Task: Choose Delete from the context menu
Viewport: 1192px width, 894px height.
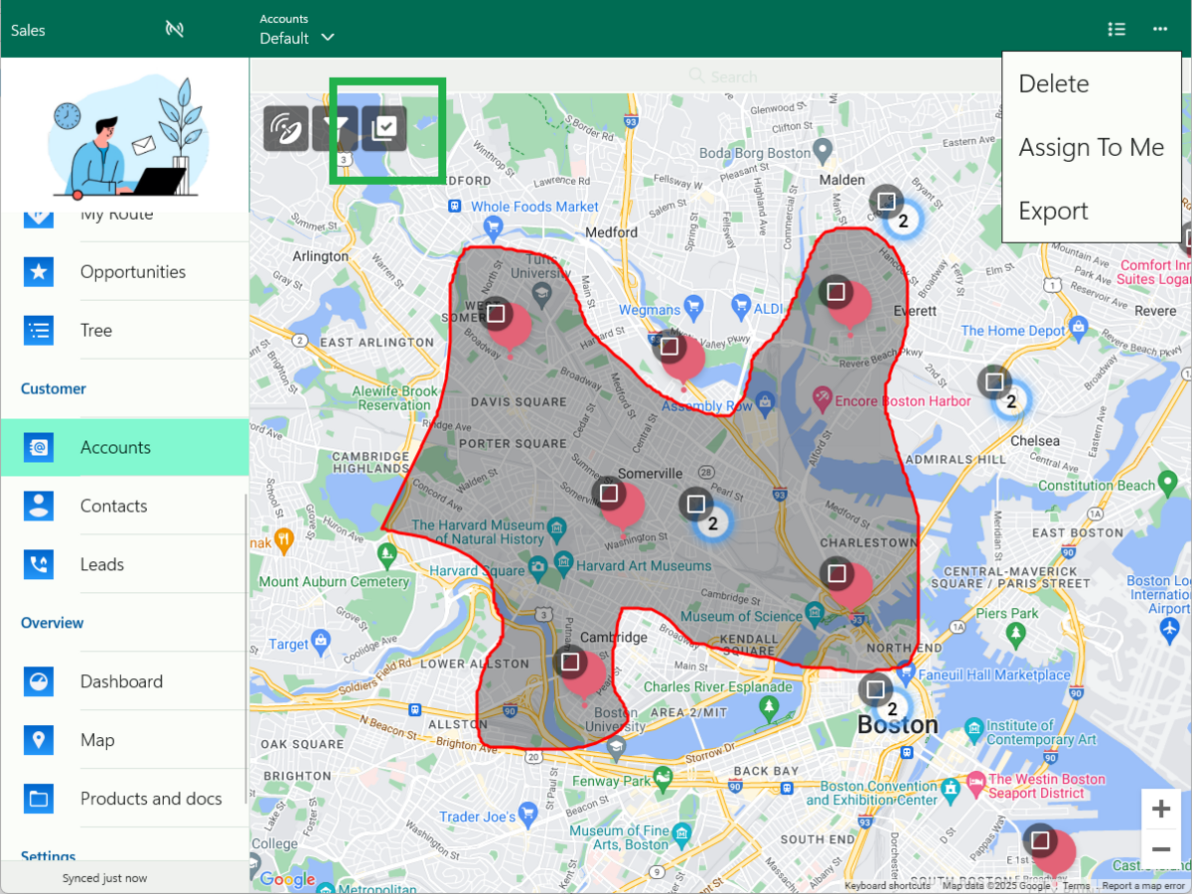Action: click(1053, 84)
